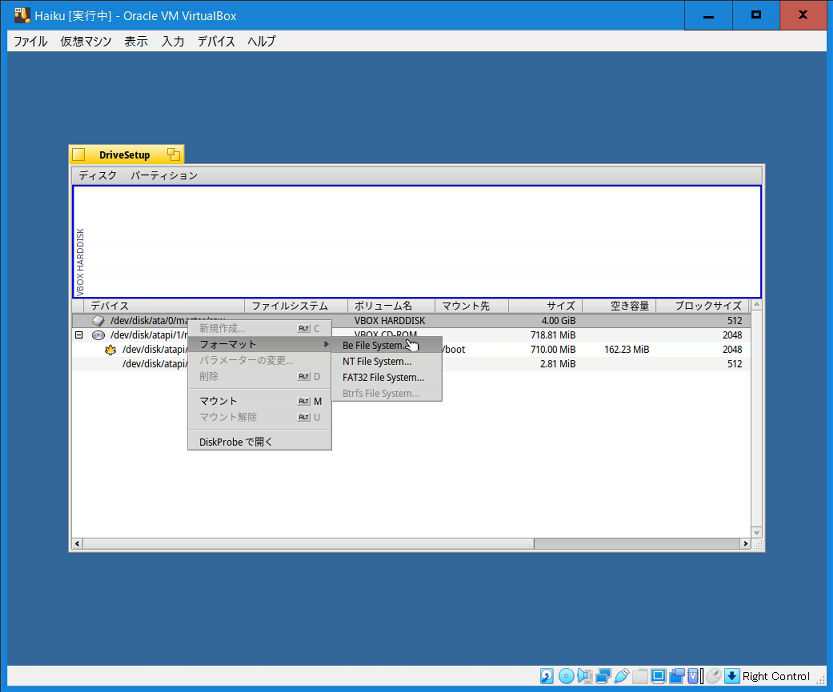
Task: Click the VBOX HARDDISK volume name cell
Action: tap(389, 321)
